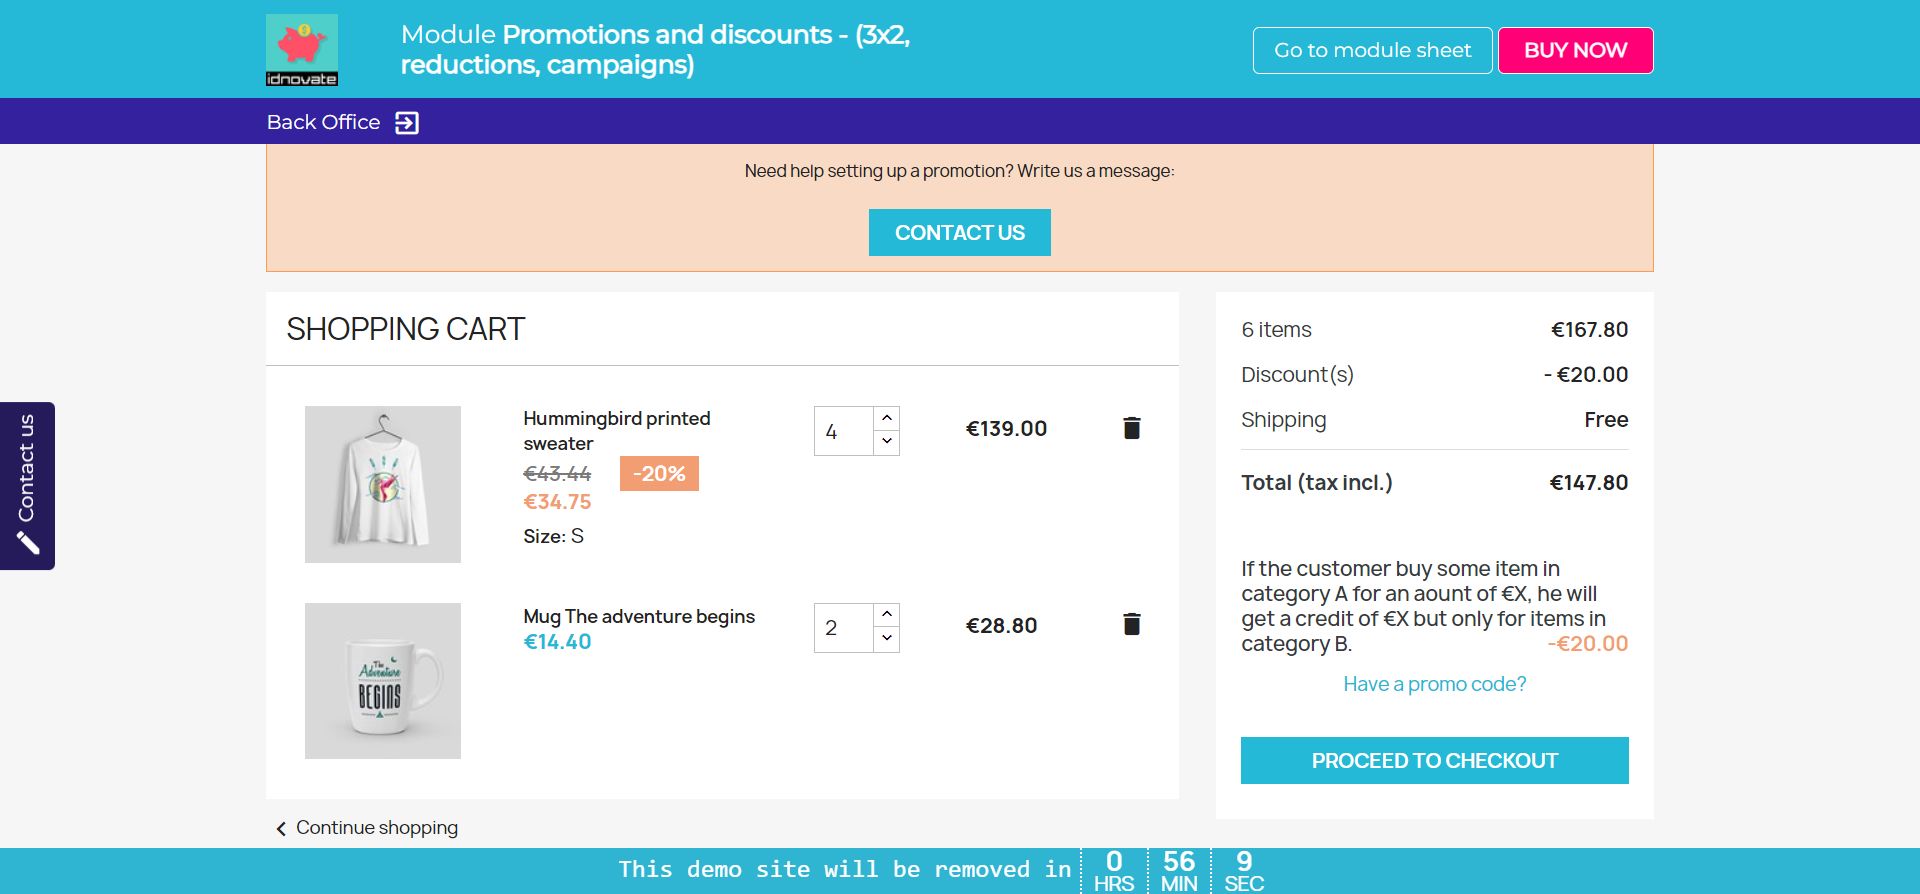Expand the Have a promo code link

click(1434, 684)
